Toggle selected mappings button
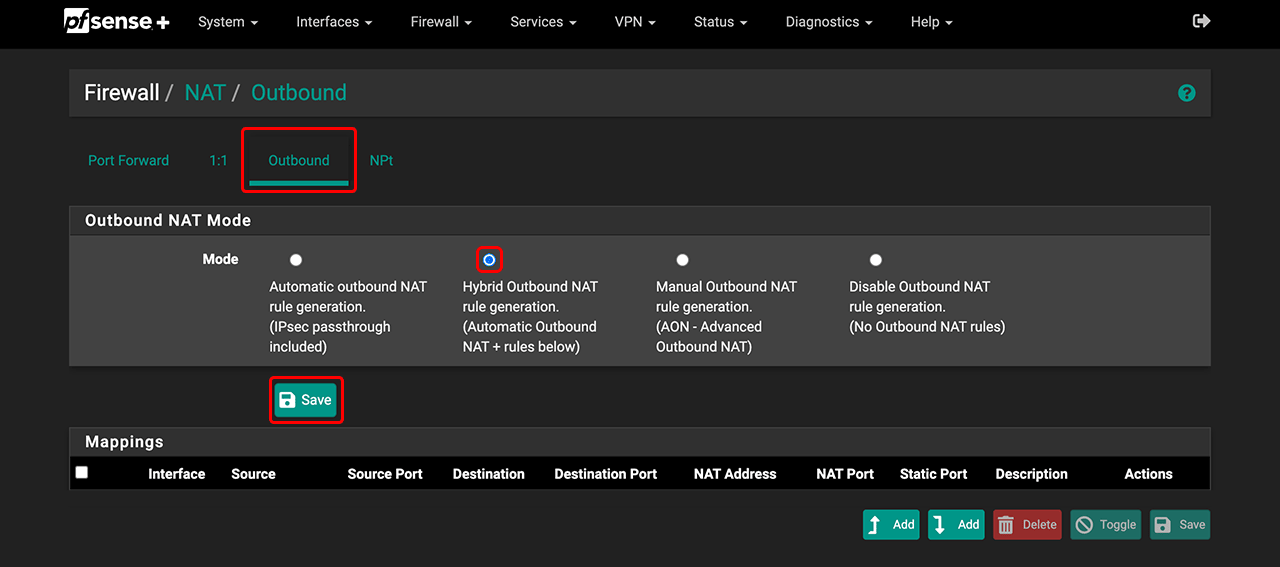The width and height of the screenshot is (1280, 567). [1105, 525]
